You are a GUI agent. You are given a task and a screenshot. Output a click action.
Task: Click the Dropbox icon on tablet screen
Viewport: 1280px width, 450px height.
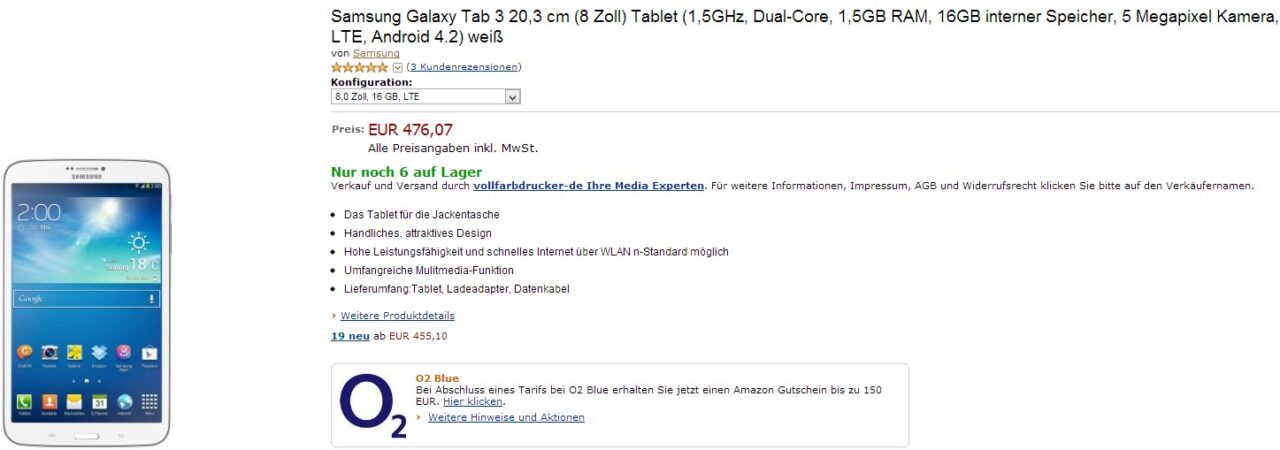tap(99, 352)
